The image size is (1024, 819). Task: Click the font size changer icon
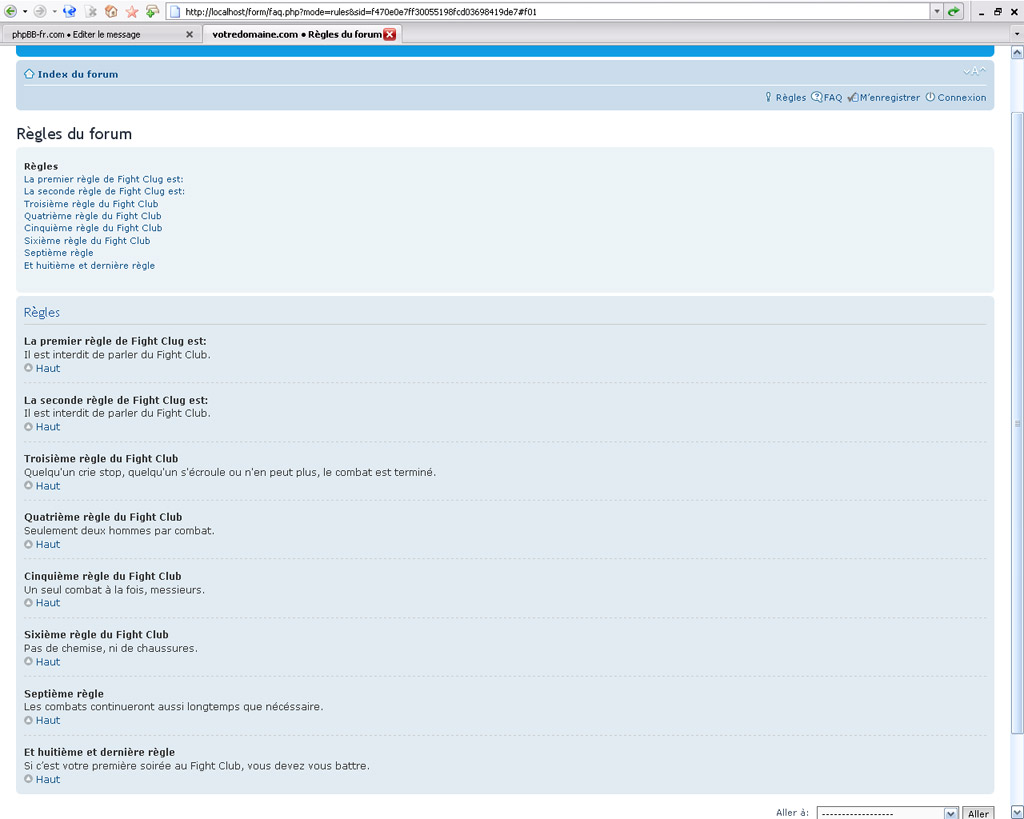click(x=974, y=71)
